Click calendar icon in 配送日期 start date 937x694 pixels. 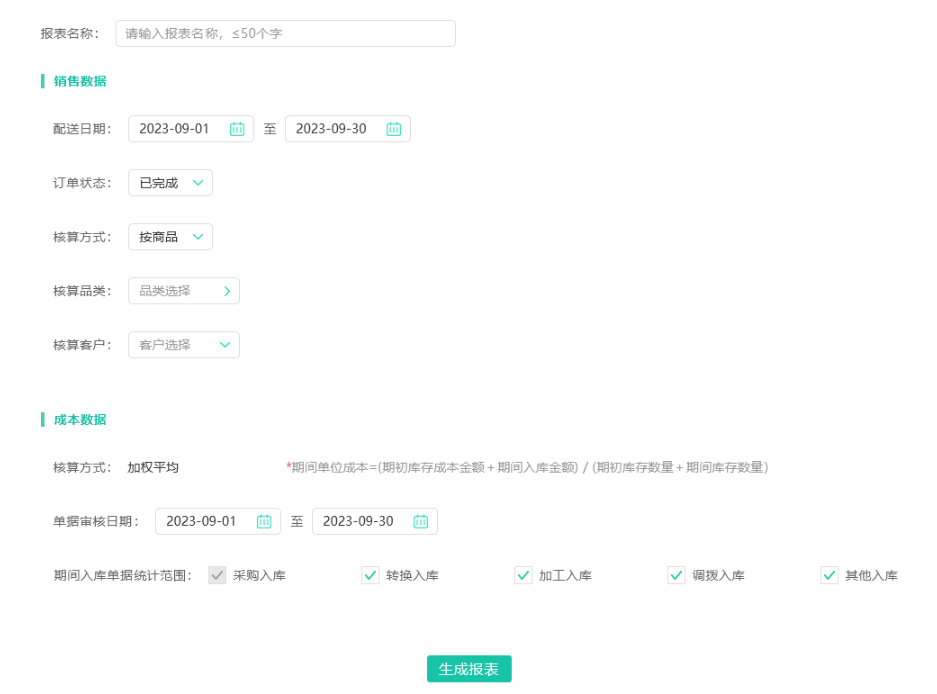coord(237,129)
